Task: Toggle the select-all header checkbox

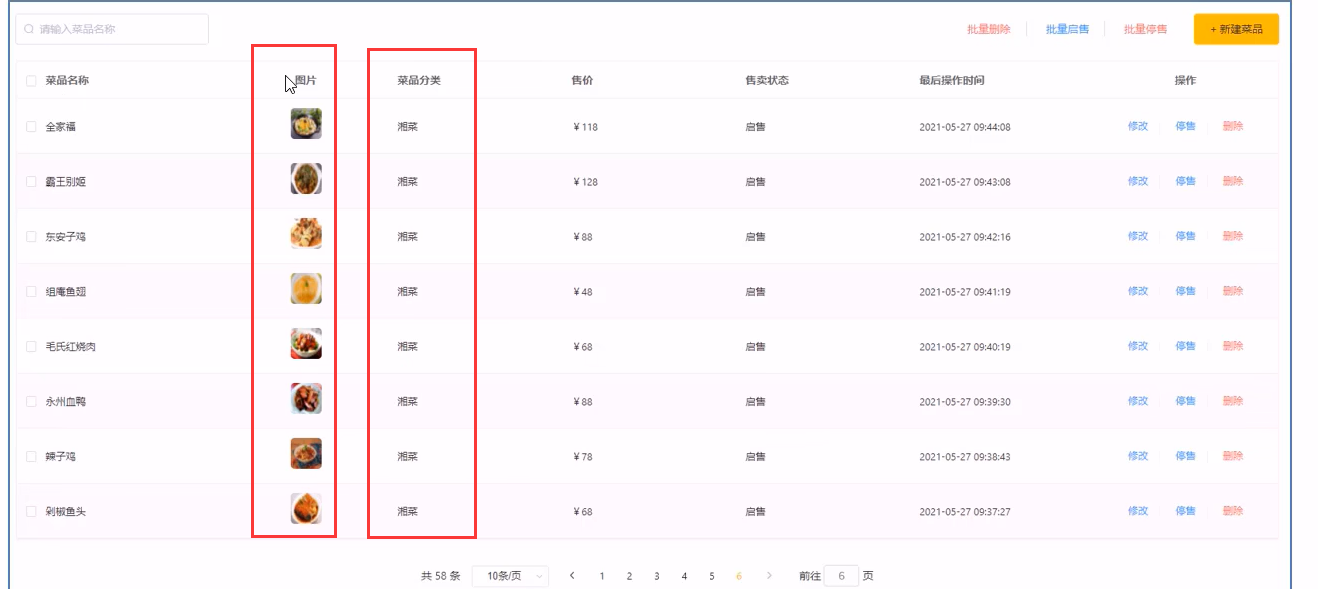Action: (x=31, y=80)
